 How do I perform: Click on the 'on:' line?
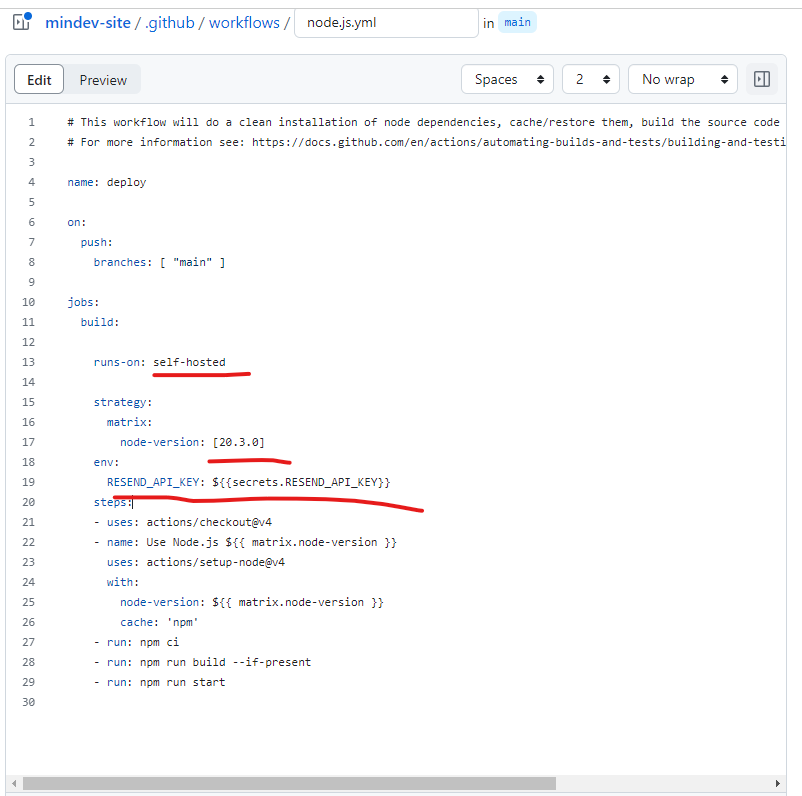coord(77,222)
